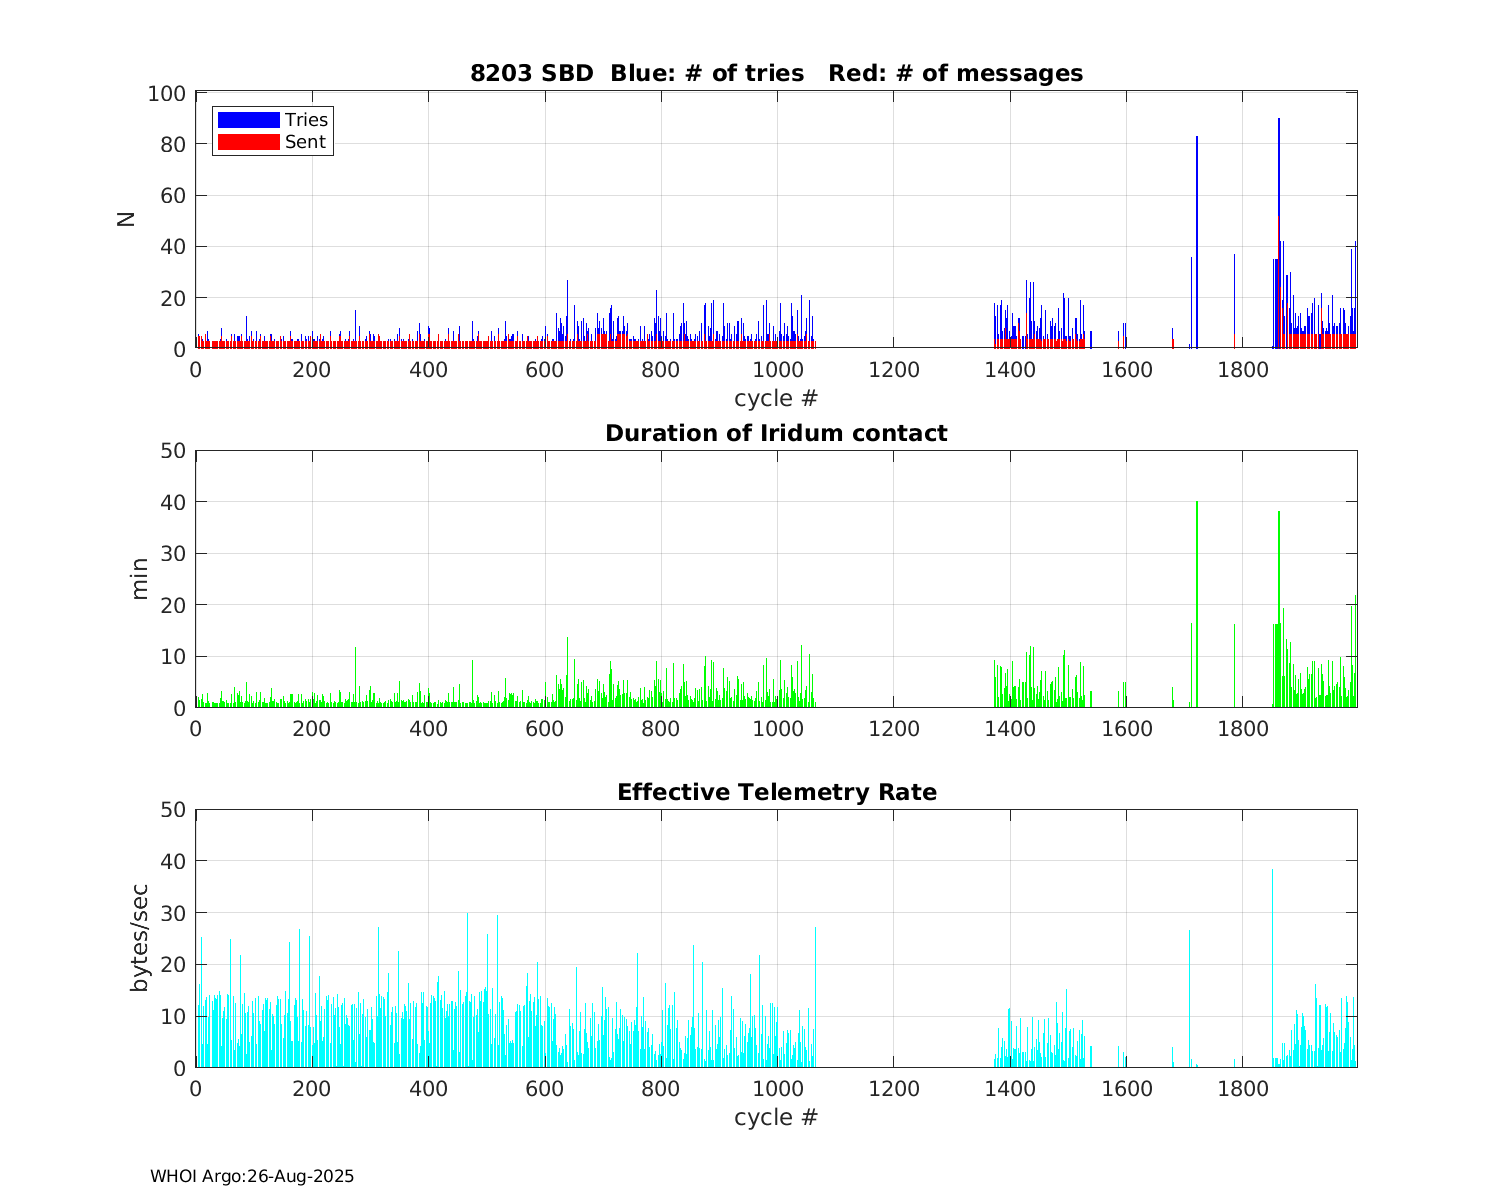Image resolution: width=1500 pixels, height=1200 pixels.
Task: Click the 'Duration of Iridum contact' title
Action: point(776,433)
